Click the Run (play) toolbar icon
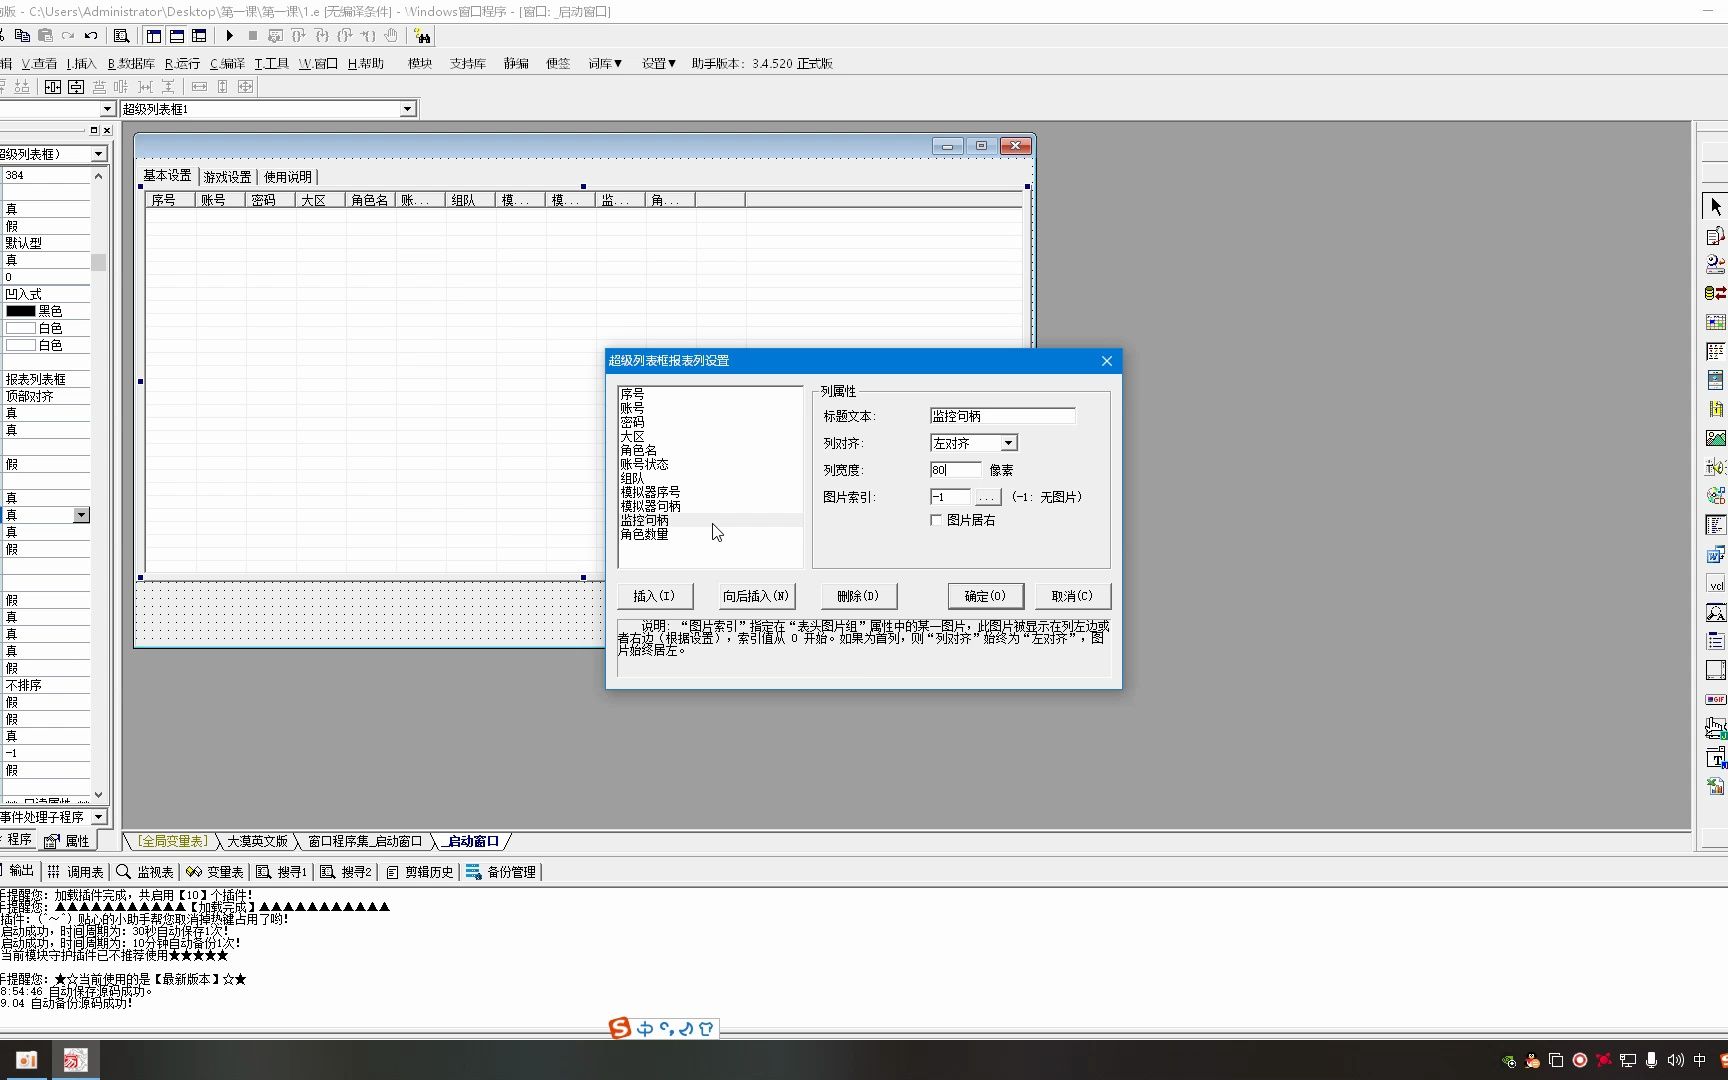Screen dimensions: 1728x1080 230,36
